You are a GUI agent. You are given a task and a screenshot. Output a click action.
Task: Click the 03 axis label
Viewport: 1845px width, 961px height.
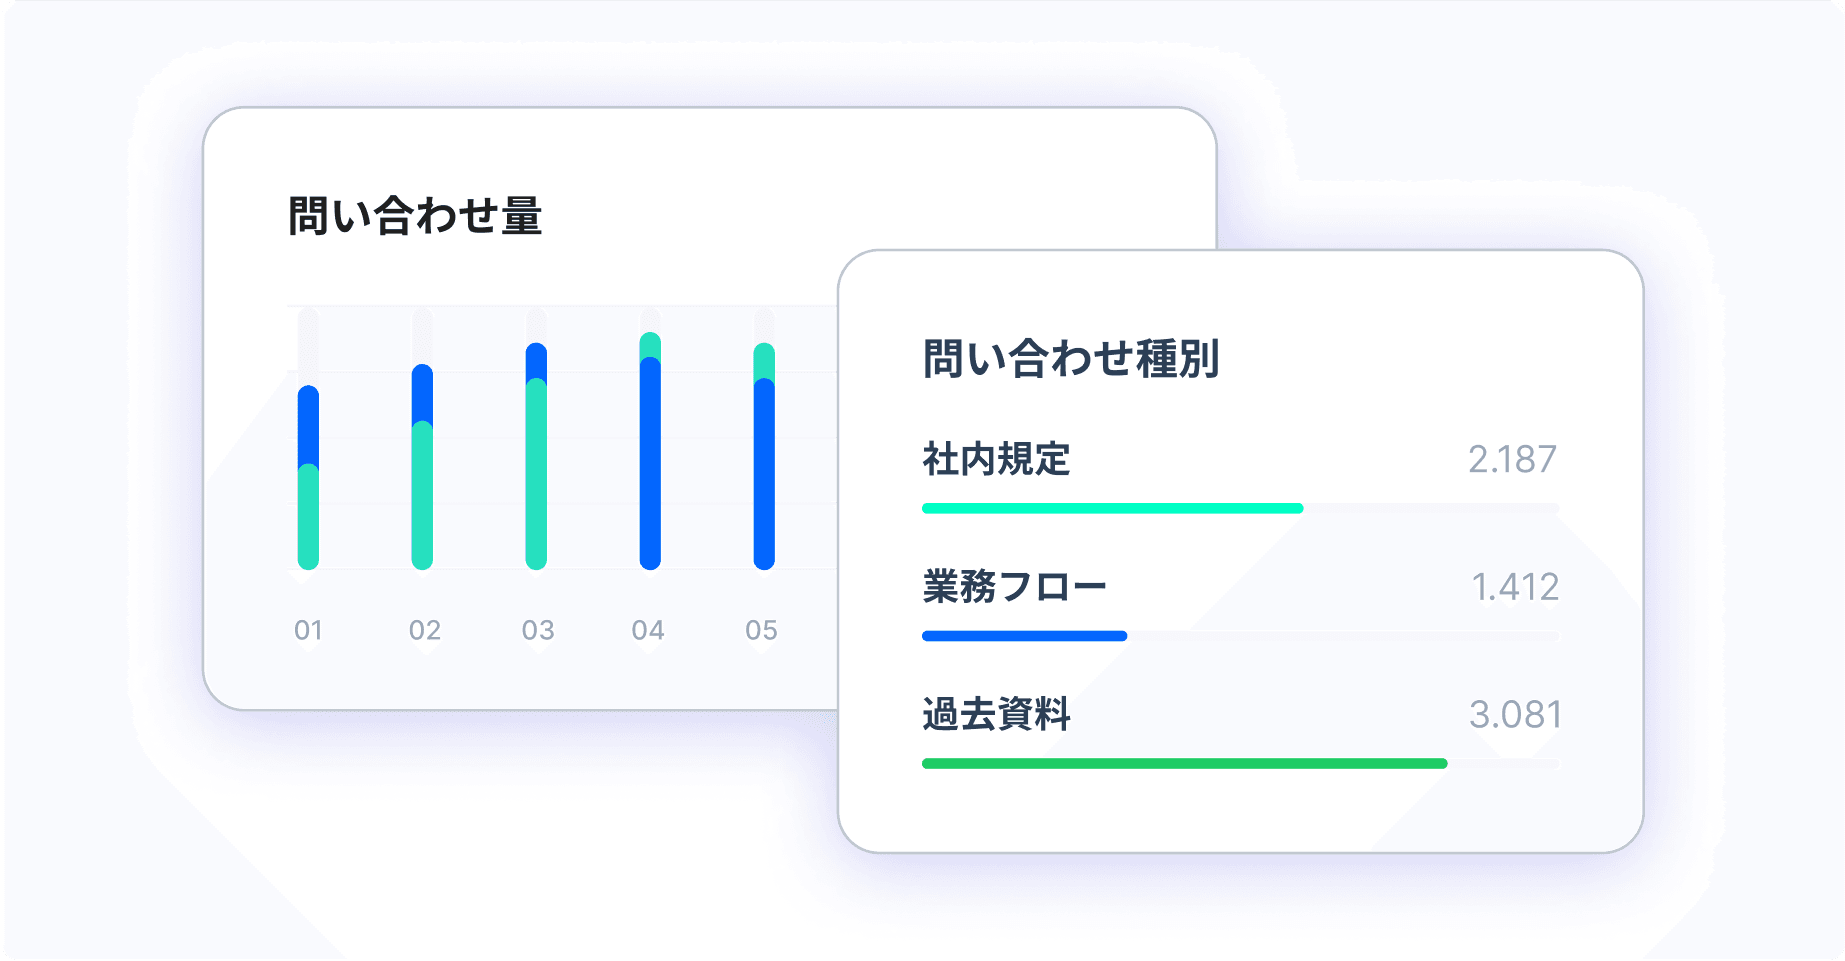click(538, 630)
